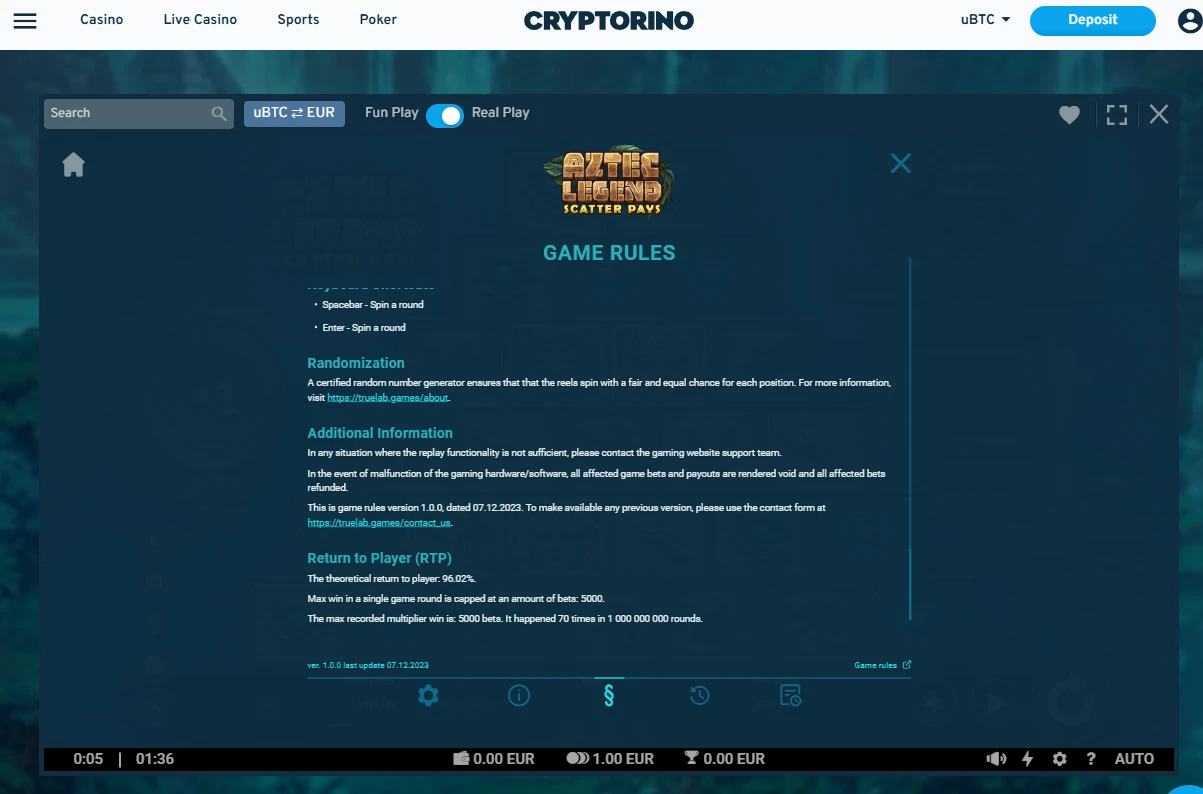This screenshot has width=1203, height=794.
Task: Click the AUTO spin button
Action: click(x=1134, y=759)
